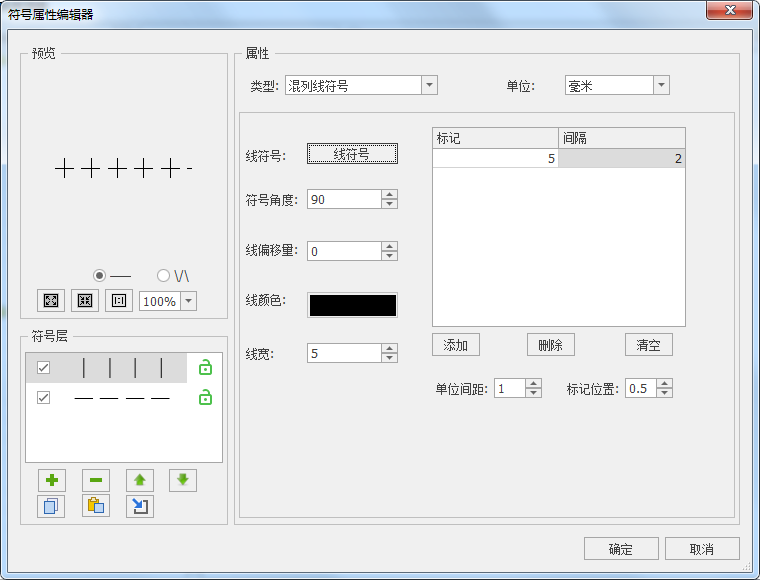Open the black 线颜色 color swatch
This screenshot has height=580, width=760.
click(x=352, y=305)
